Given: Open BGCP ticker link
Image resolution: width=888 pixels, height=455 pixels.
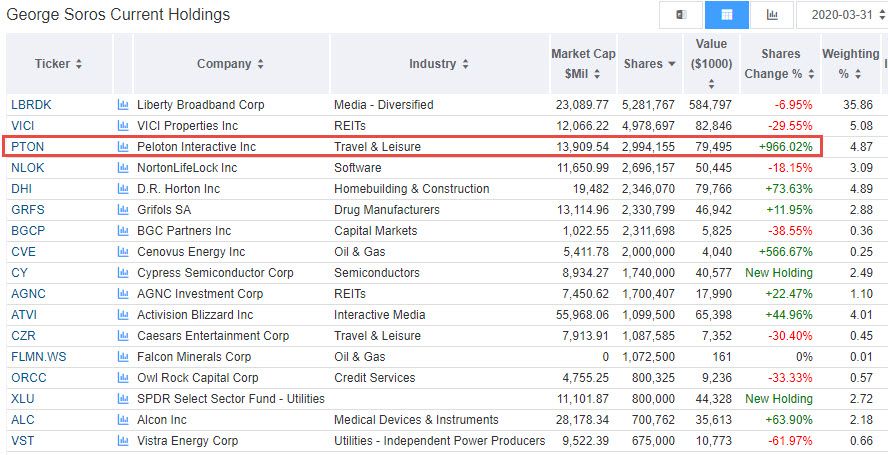Looking at the screenshot, I should tap(28, 231).
